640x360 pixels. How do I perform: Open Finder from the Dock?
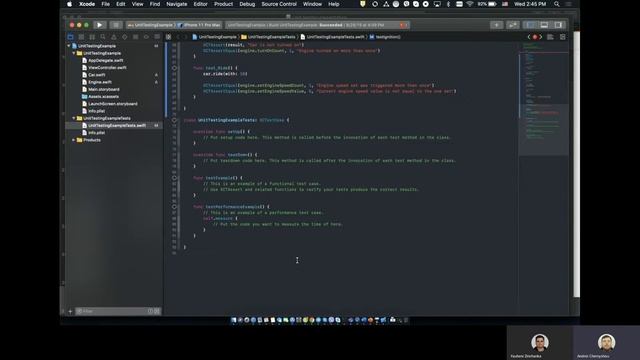[x=233, y=320]
